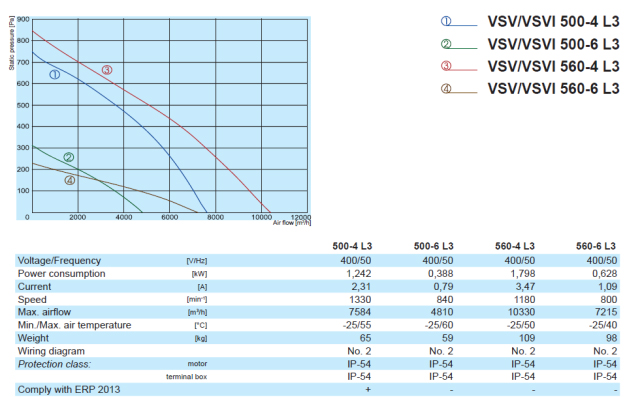
Task: Click the green circled 2 marker on the chart
Action: [x=69, y=157]
